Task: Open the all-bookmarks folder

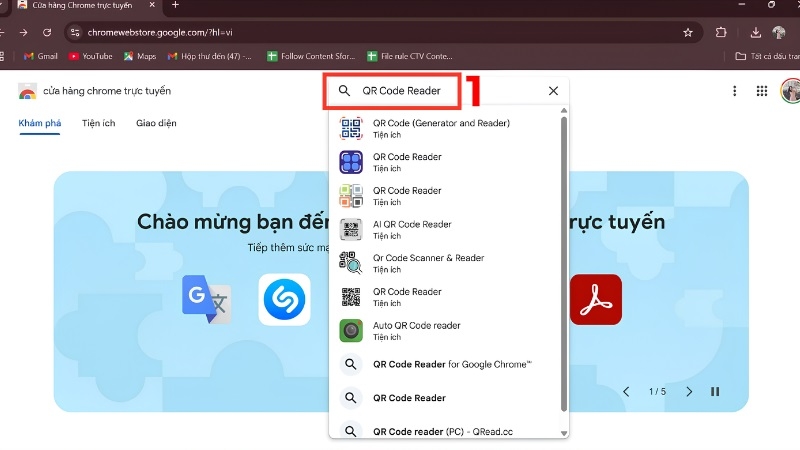Action: (x=767, y=56)
